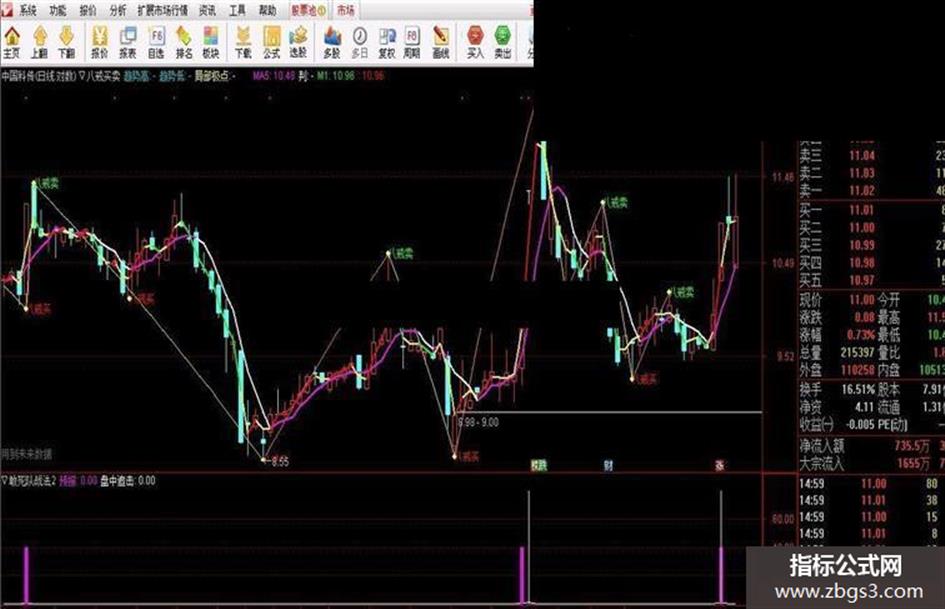
Task: Open the 选股 stock picker icon
Action: point(298,43)
